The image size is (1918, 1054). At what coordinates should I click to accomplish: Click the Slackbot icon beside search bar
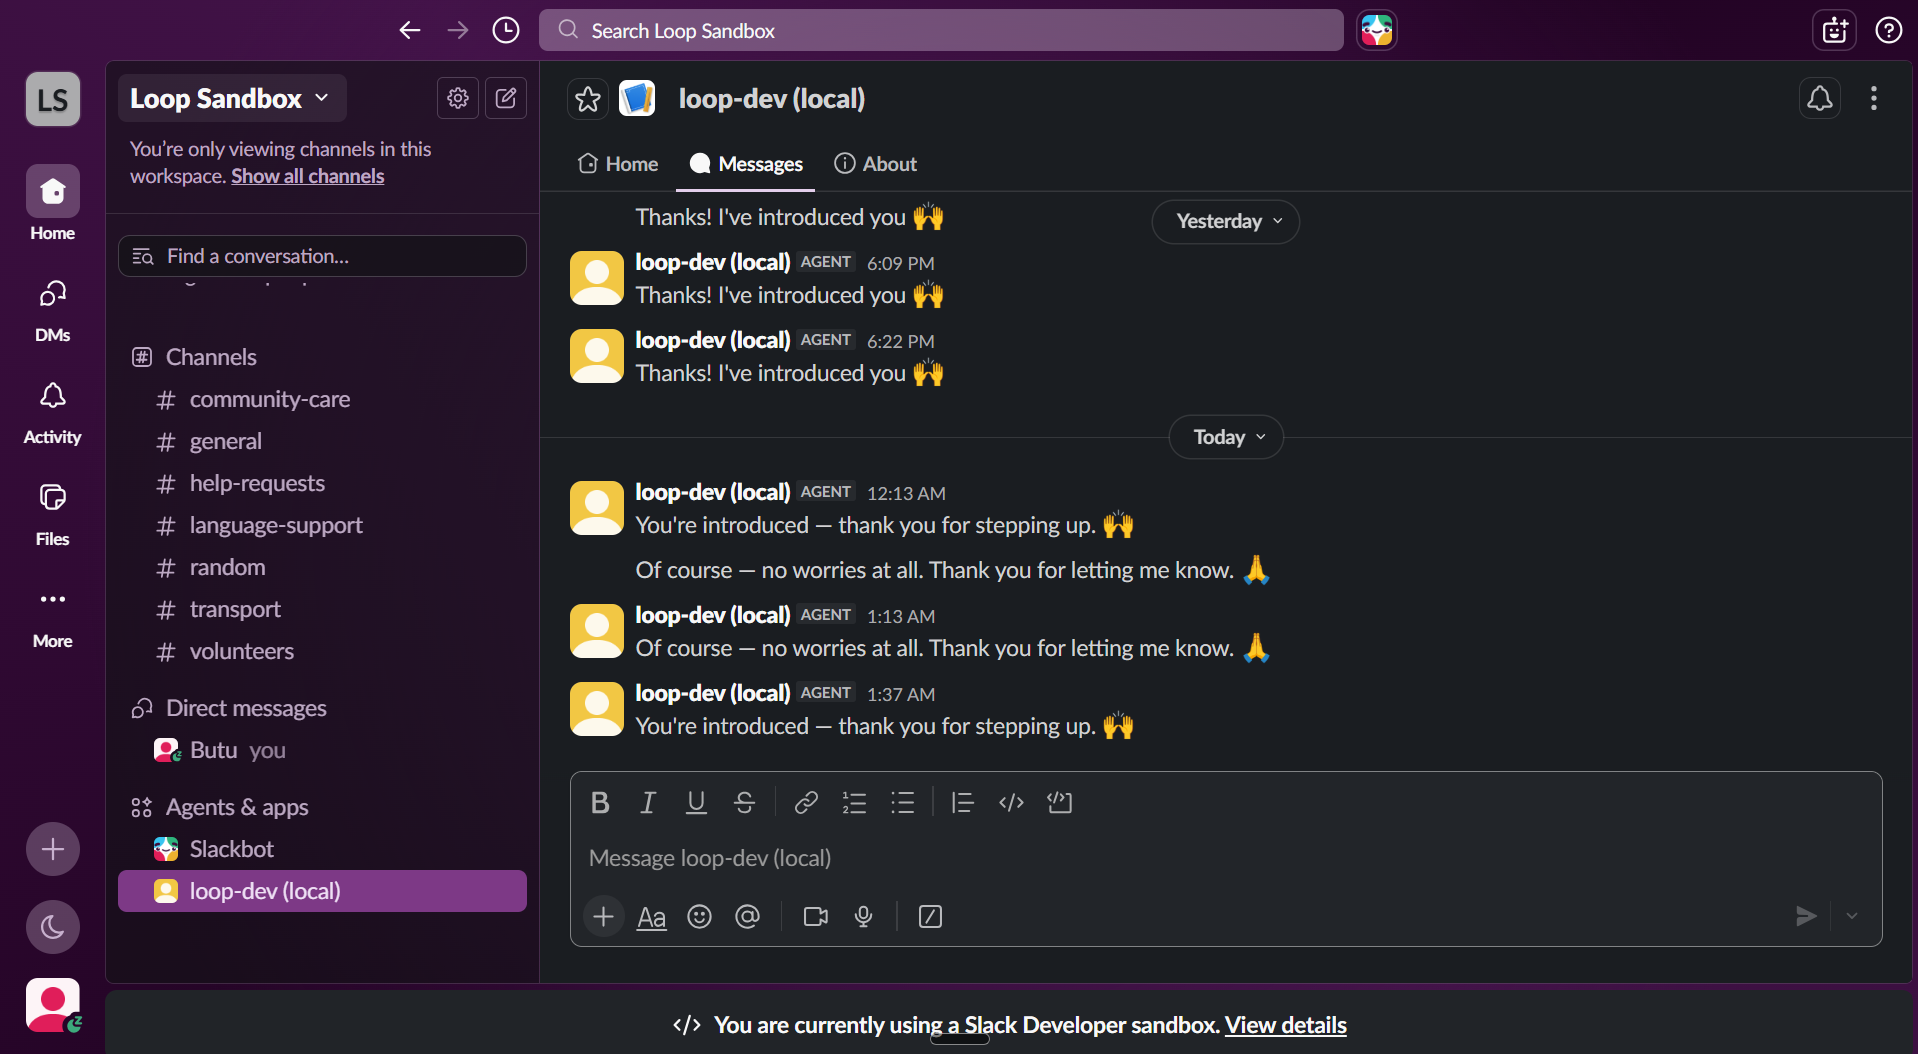1377,30
